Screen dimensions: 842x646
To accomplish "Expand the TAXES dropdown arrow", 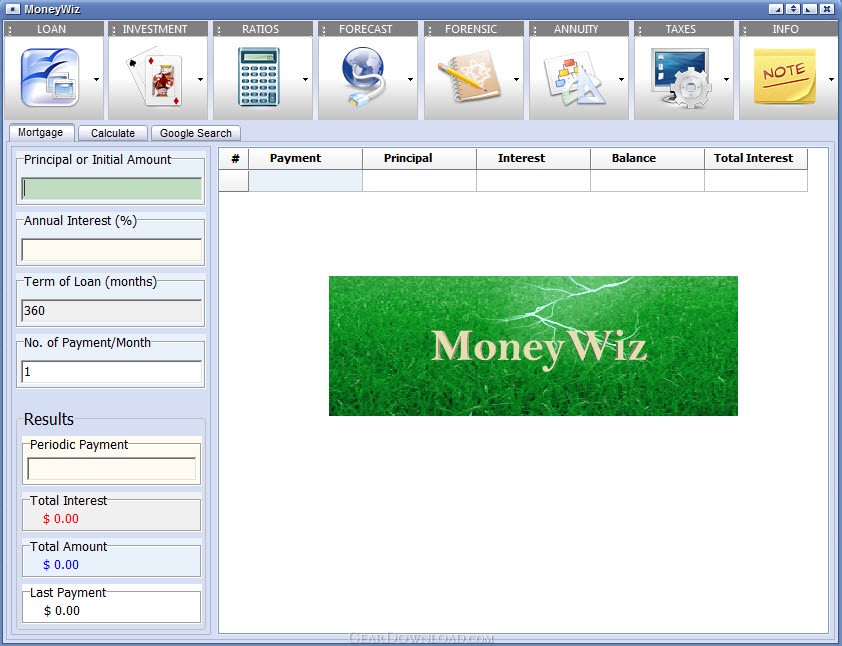I will click(x=726, y=79).
